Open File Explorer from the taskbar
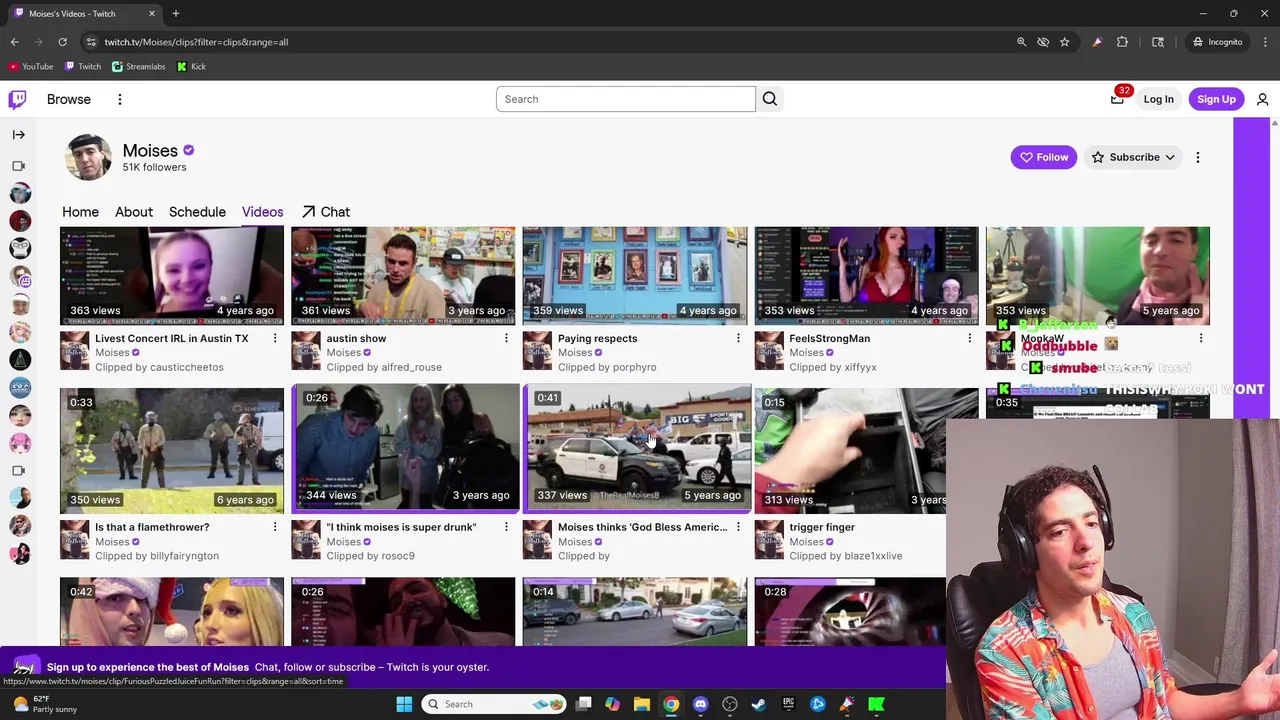The width and height of the screenshot is (1280, 720). (642, 704)
